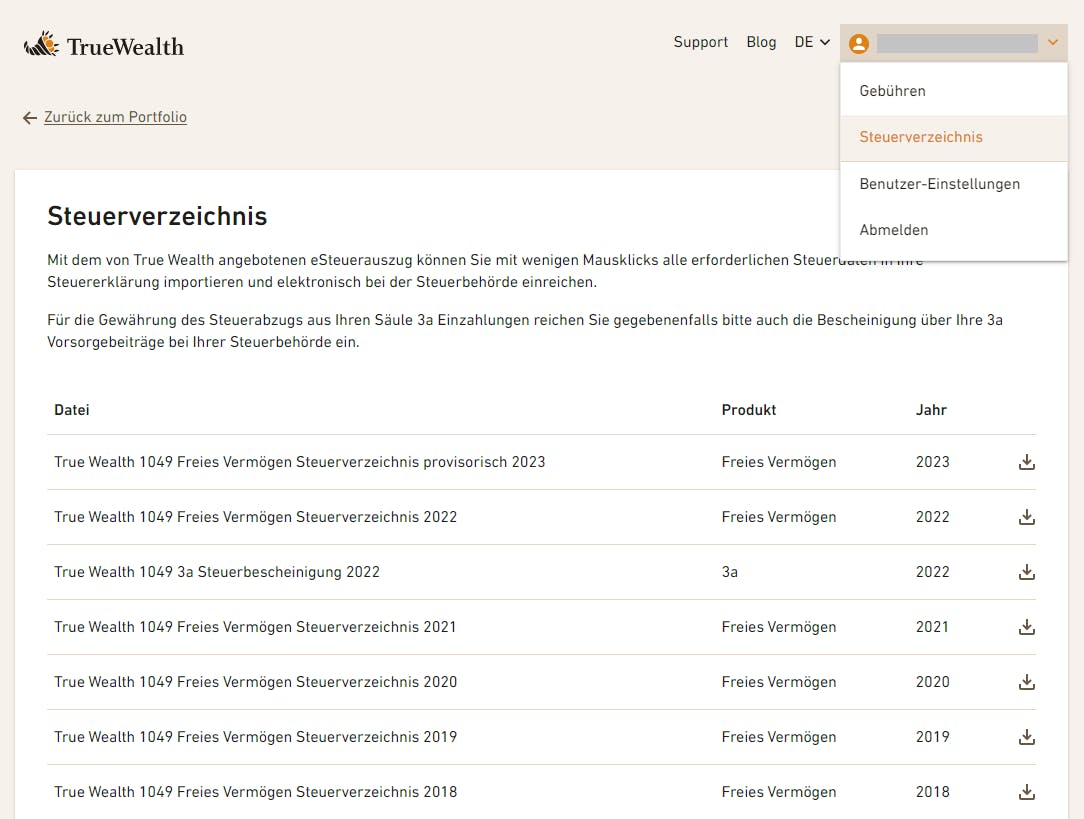Follow the Zurück zum Portfolio link

click(x=115, y=117)
